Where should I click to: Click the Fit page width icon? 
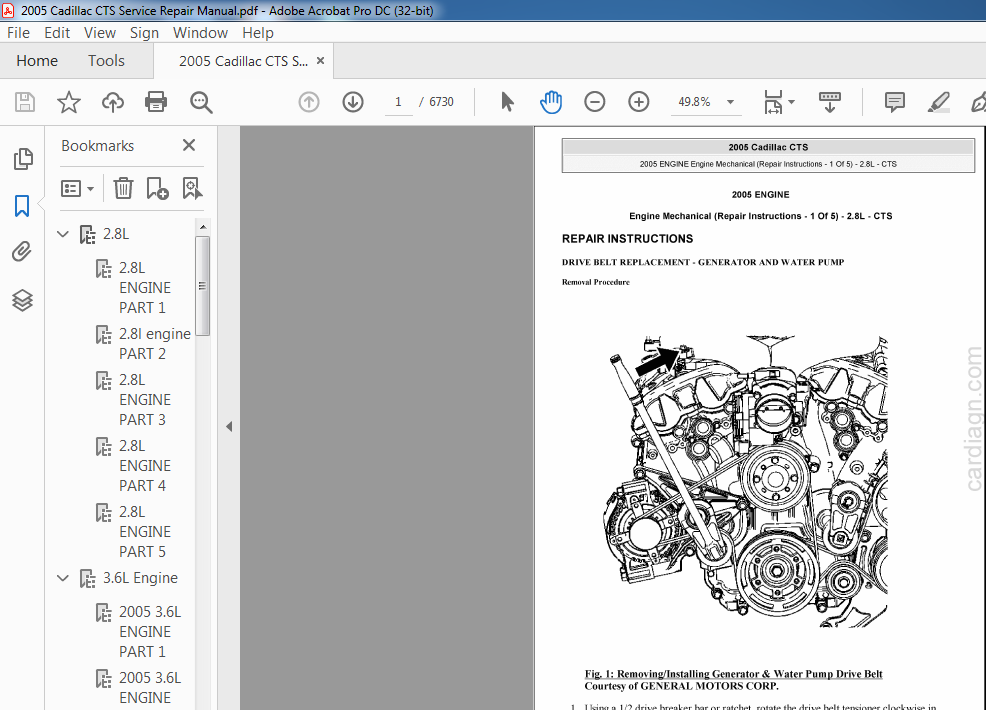pos(773,102)
